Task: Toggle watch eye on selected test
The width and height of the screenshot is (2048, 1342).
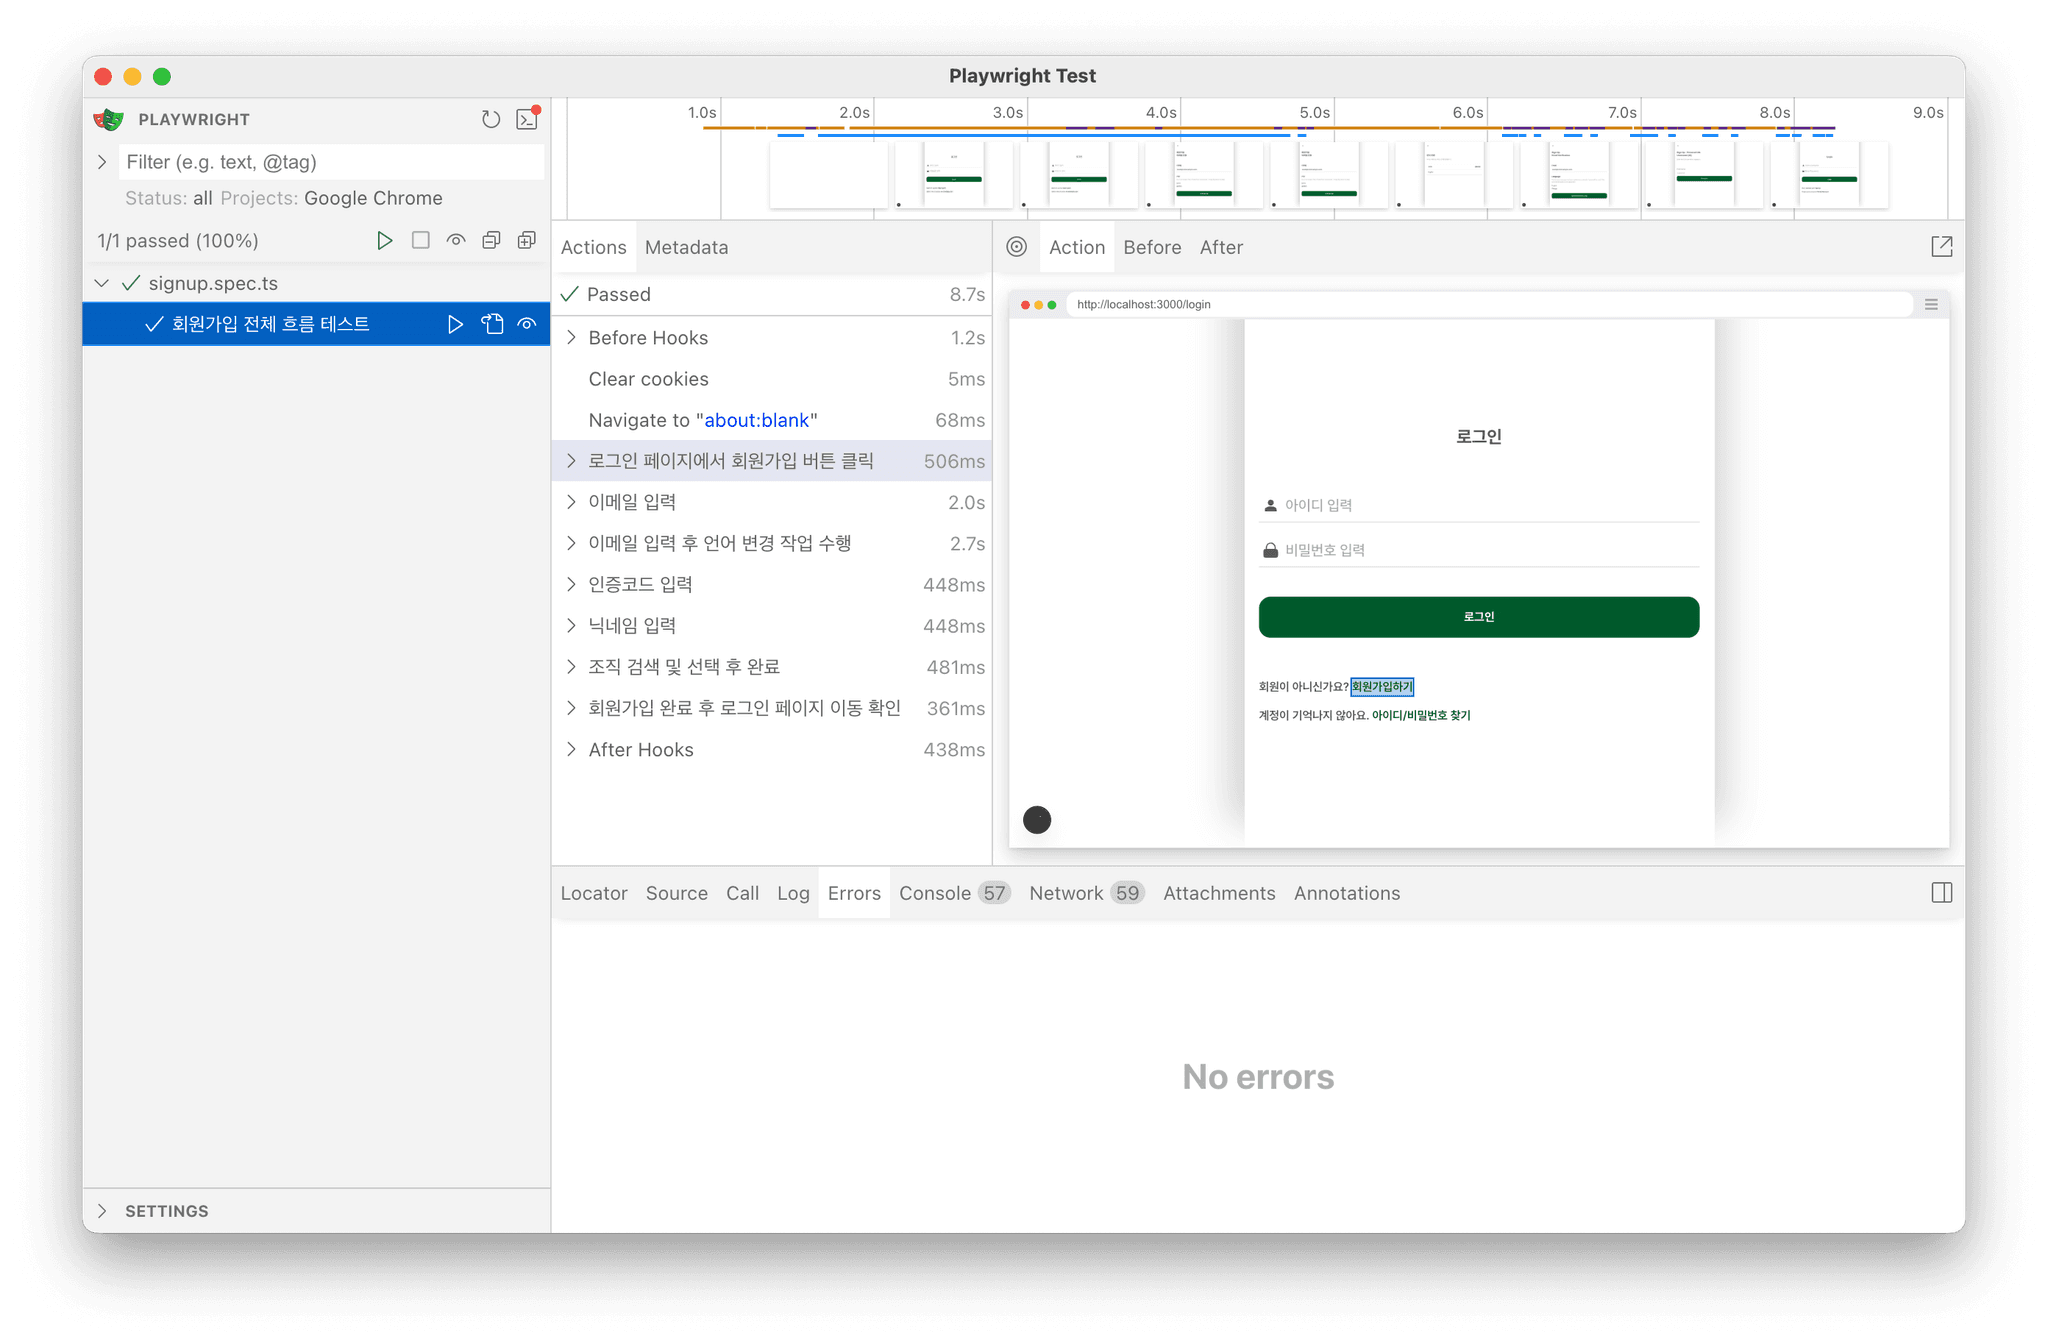Action: [x=527, y=324]
